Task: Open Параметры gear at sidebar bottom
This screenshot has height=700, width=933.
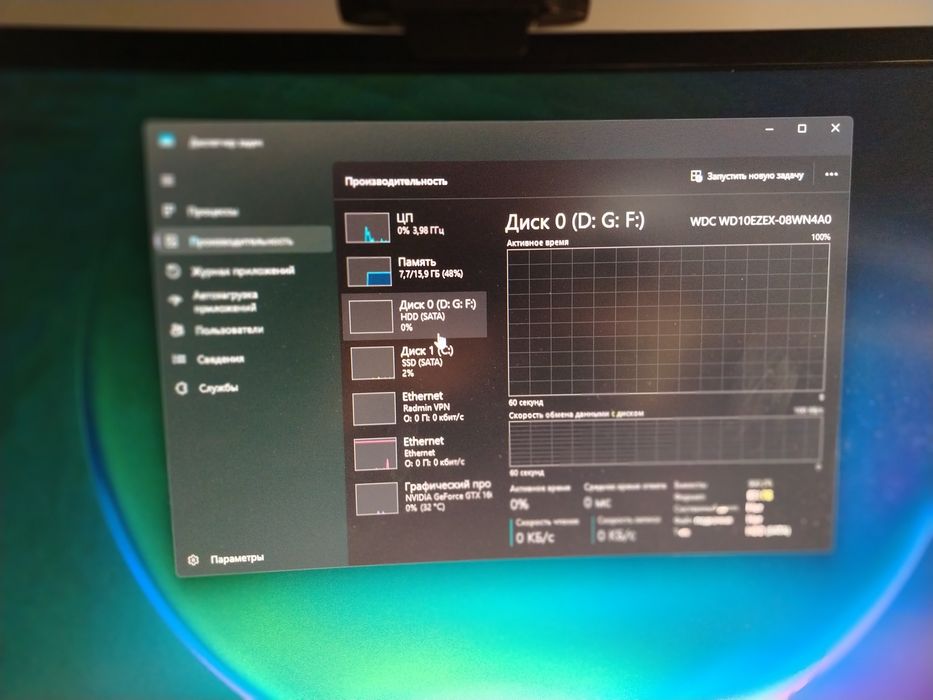Action: pos(226,559)
